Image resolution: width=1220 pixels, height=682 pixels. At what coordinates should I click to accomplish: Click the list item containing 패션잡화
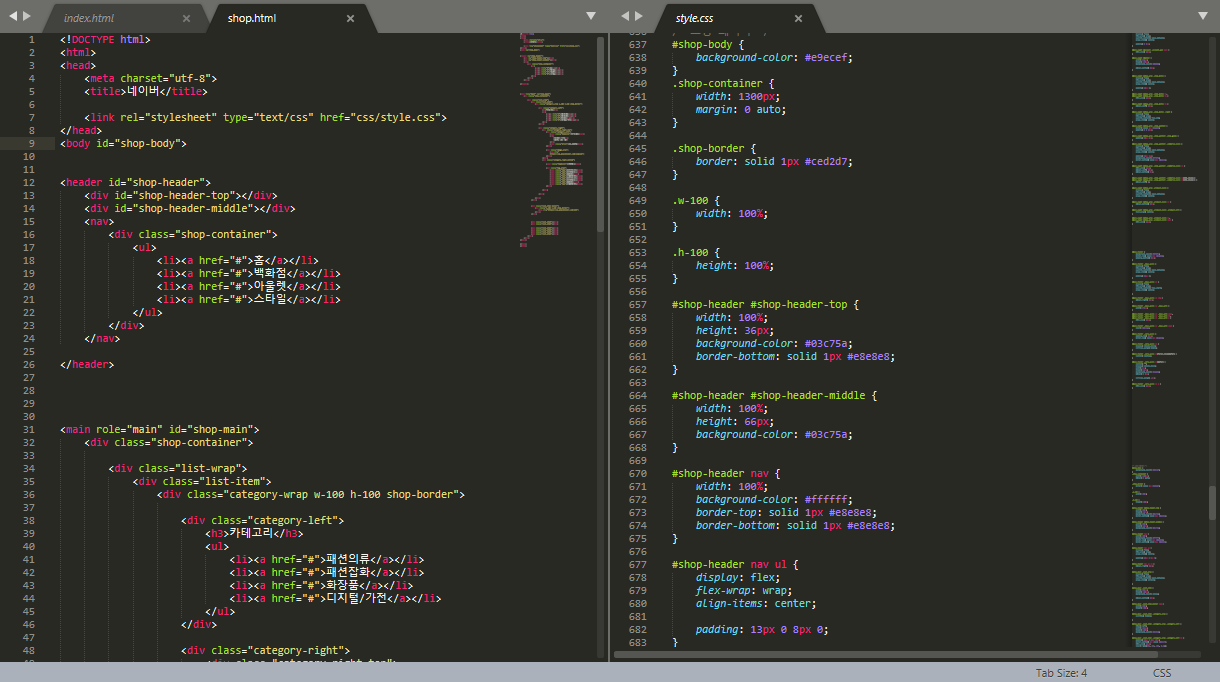click(326, 572)
